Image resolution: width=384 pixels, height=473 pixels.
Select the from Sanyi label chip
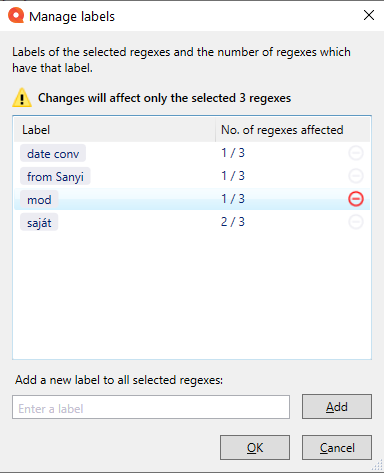[x=55, y=176]
